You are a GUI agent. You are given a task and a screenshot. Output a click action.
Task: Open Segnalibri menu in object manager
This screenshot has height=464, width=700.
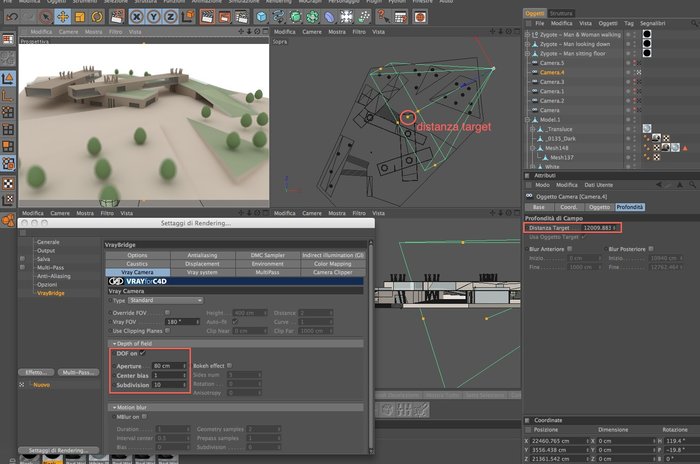(652, 23)
